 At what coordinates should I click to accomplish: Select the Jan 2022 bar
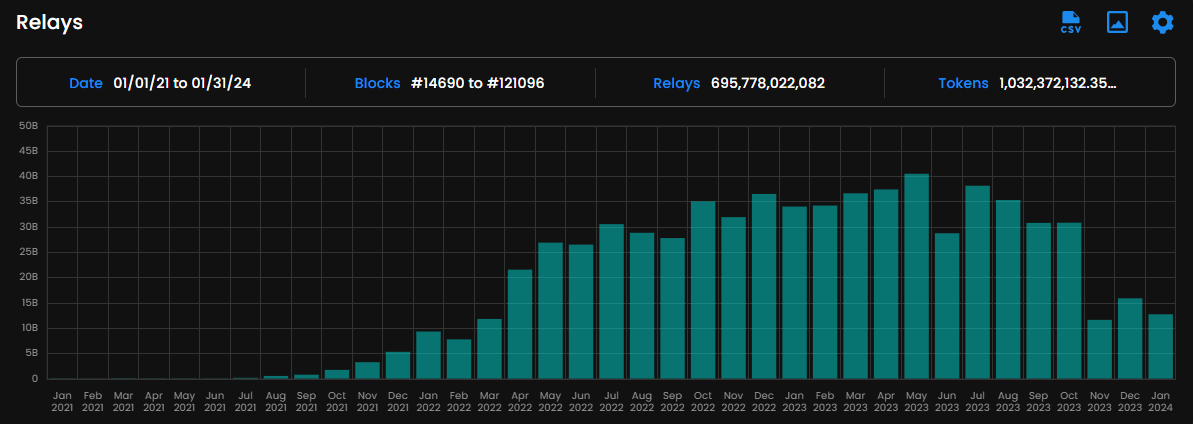pyautogui.click(x=428, y=355)
